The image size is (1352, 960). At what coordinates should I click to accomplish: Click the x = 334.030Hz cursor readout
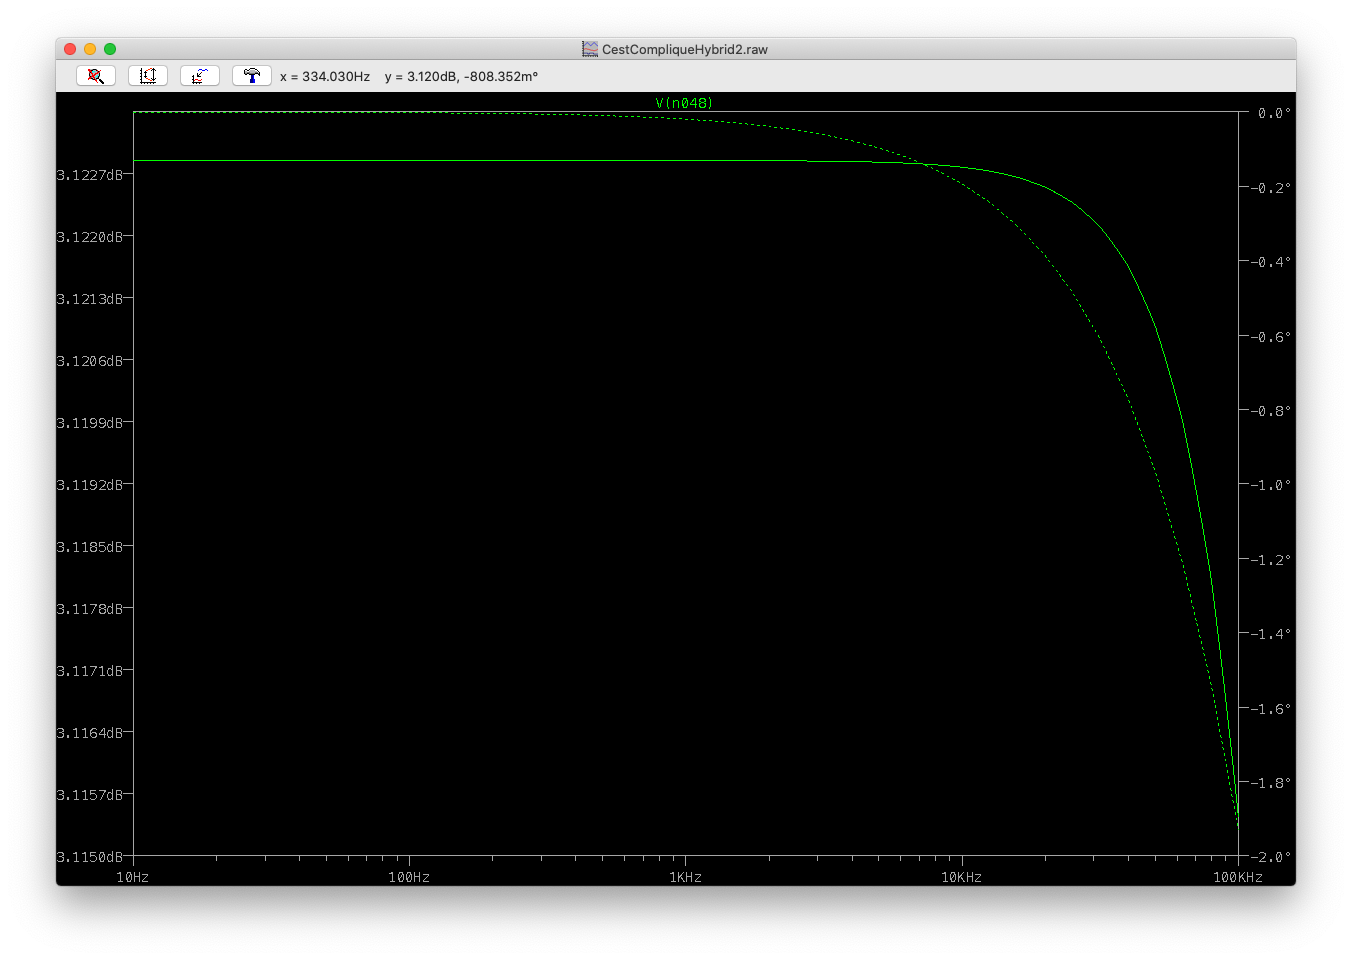[x=325, y=77]
